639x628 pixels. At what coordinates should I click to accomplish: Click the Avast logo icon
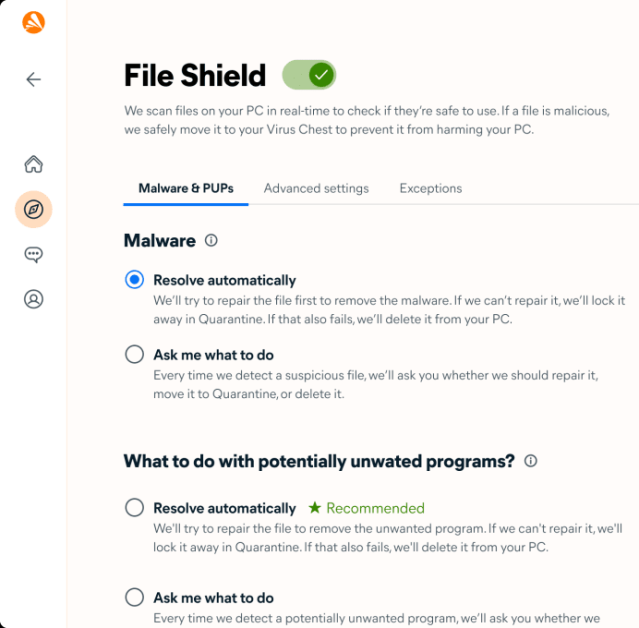click(x=33, y=22)
